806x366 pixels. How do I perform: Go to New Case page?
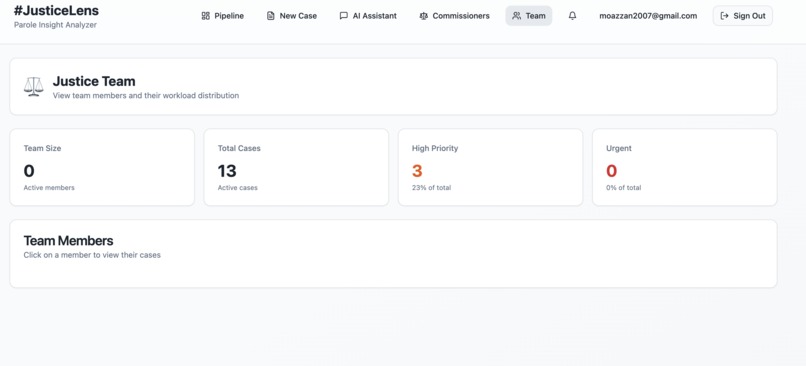(291, 16)
